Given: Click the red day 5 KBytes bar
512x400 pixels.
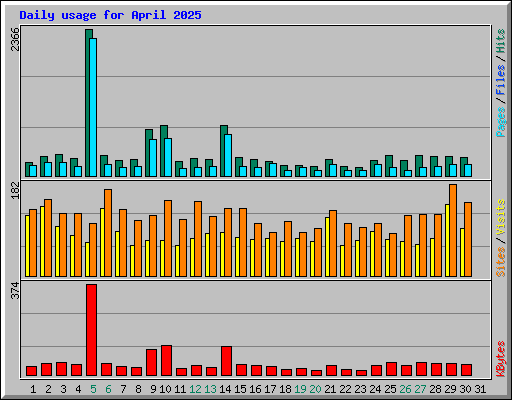Looking at the screenshot, I should [x=92, y=330].
